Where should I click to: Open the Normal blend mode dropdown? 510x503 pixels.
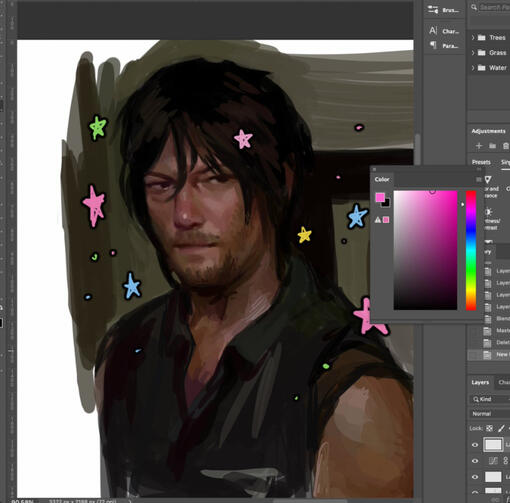tap(490, 414)
